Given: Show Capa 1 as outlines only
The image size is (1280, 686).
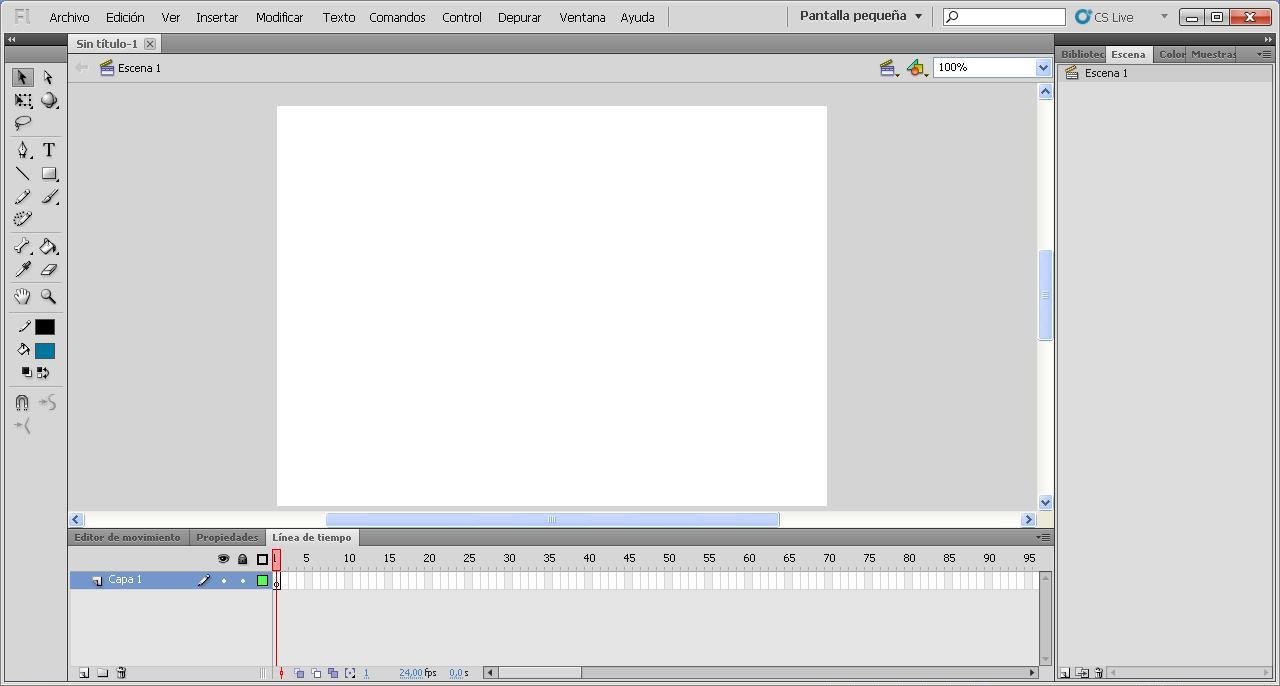Looking at the screenshot, I should pos(260,579).
